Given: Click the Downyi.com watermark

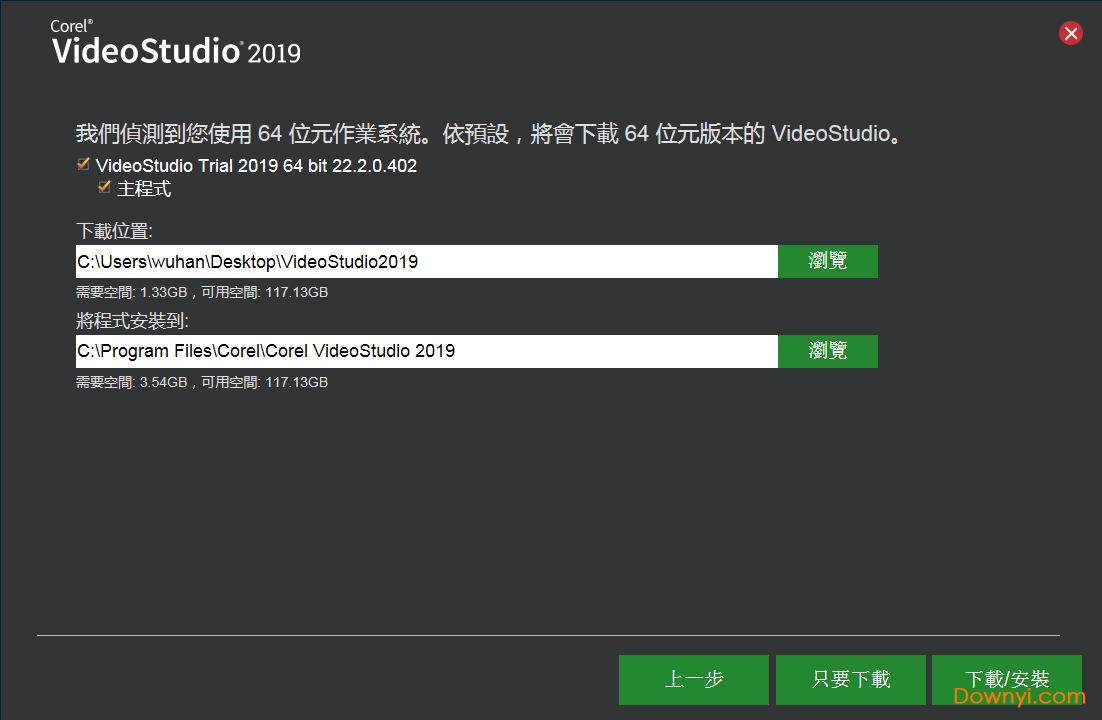Looking at the screenshot, I should tap(1019, 698).
